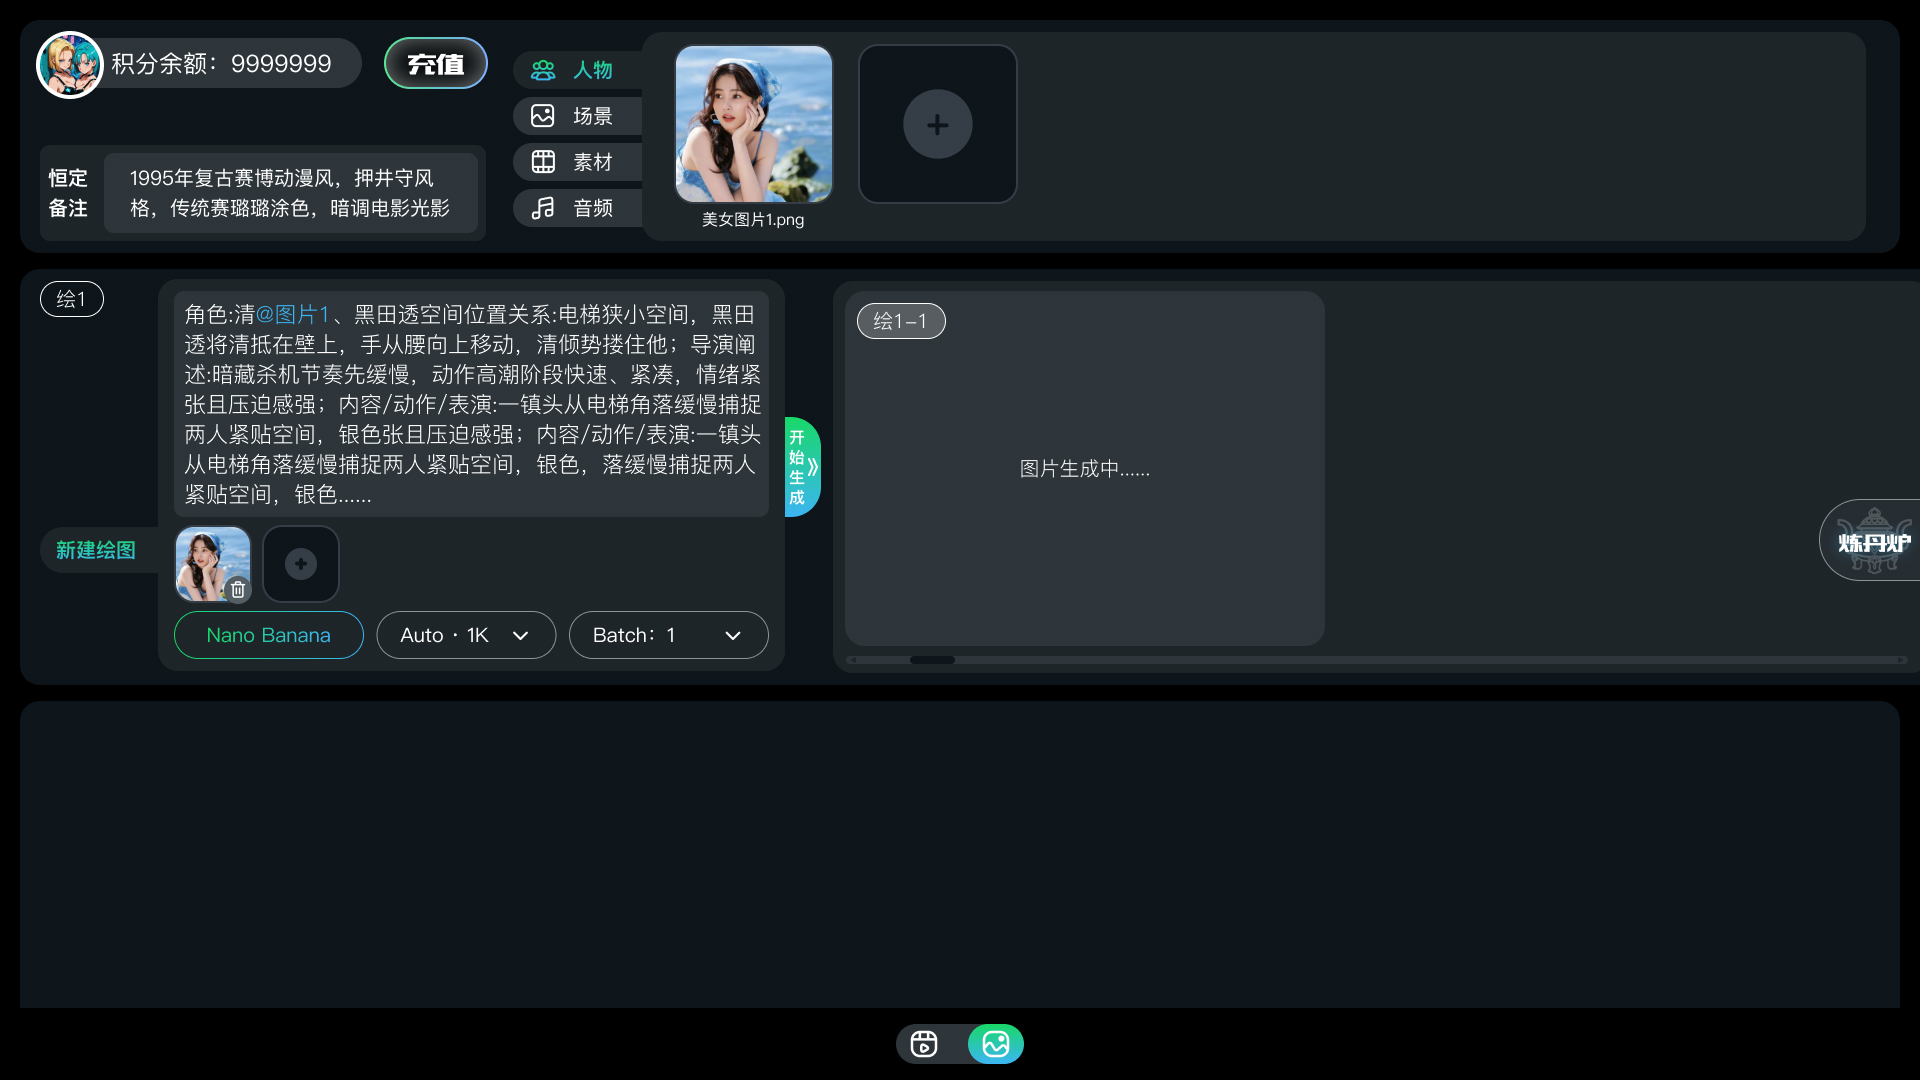Viewport: 1920px width, 1080px height.
Task: Click the 炼丹炉 furnace icon on the right
Action: coord(1877,540)
